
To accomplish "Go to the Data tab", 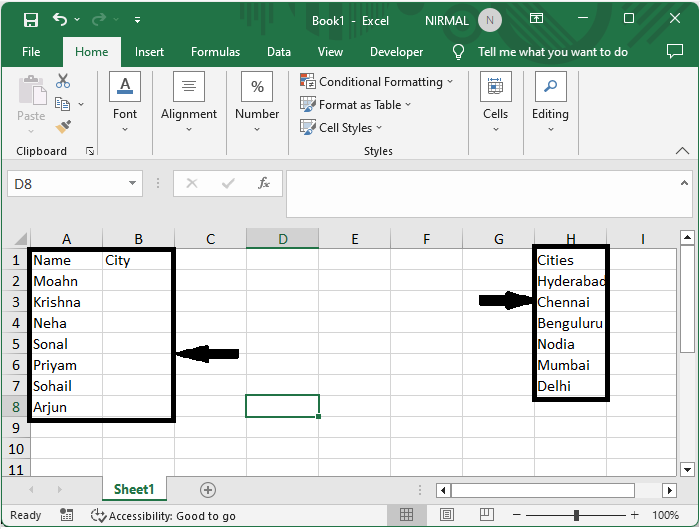I will pyautogui.click(x=279, y=52).
